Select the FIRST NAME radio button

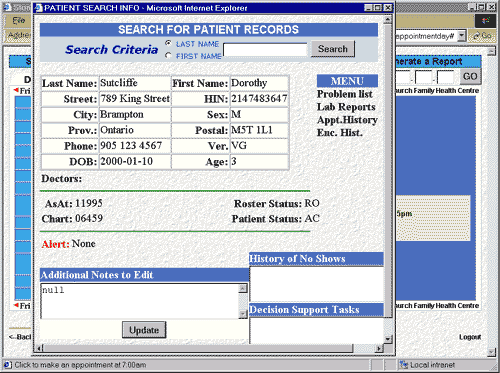pyautogui.click(x=169, y=55)
